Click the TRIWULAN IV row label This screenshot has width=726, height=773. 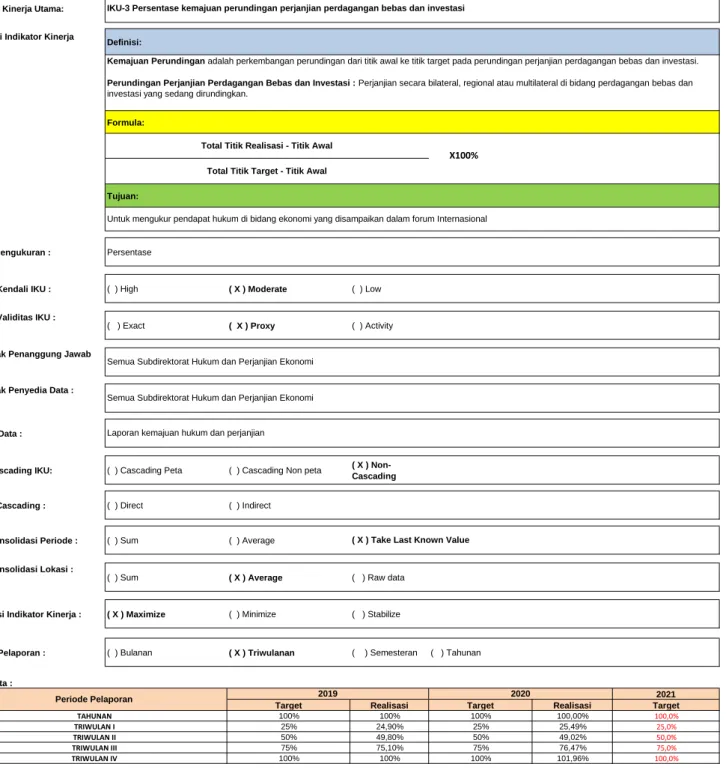pyautogui.click(x=94, y=759)
